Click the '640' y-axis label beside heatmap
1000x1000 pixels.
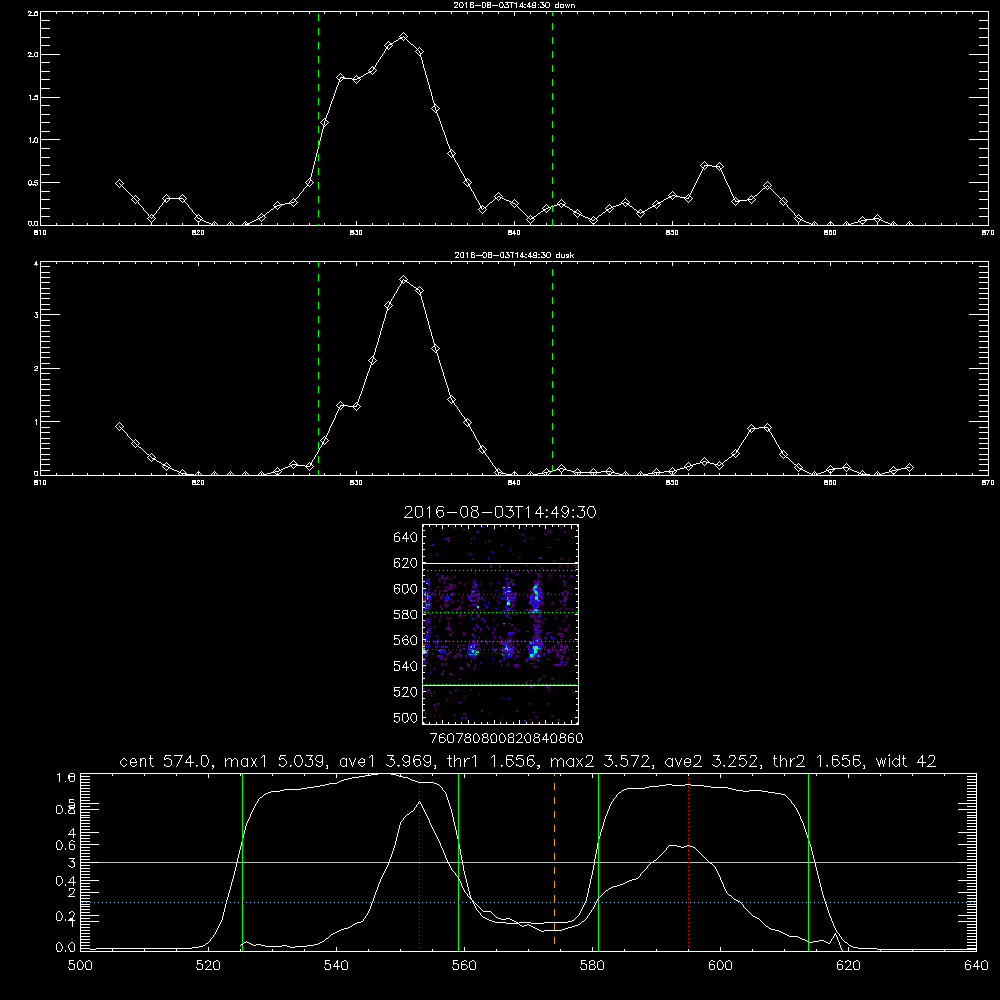click(406, 538)
